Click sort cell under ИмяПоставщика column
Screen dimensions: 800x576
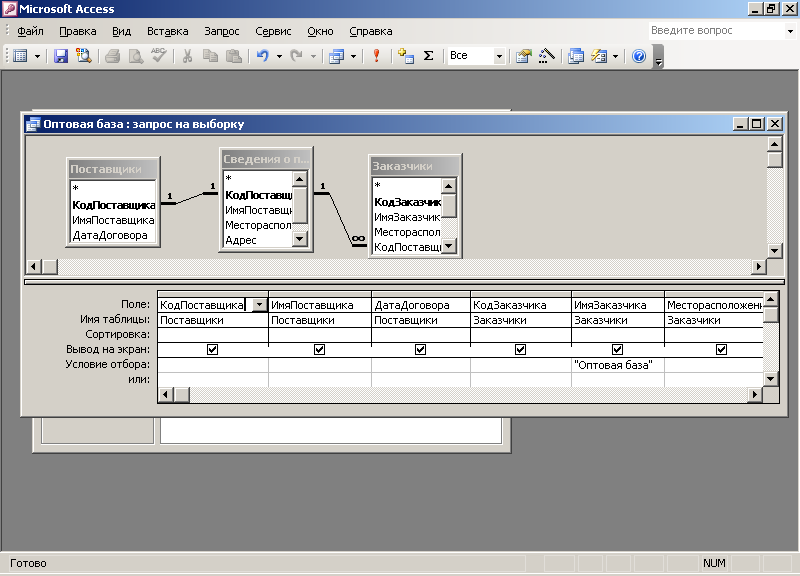[x=320, y=335]
